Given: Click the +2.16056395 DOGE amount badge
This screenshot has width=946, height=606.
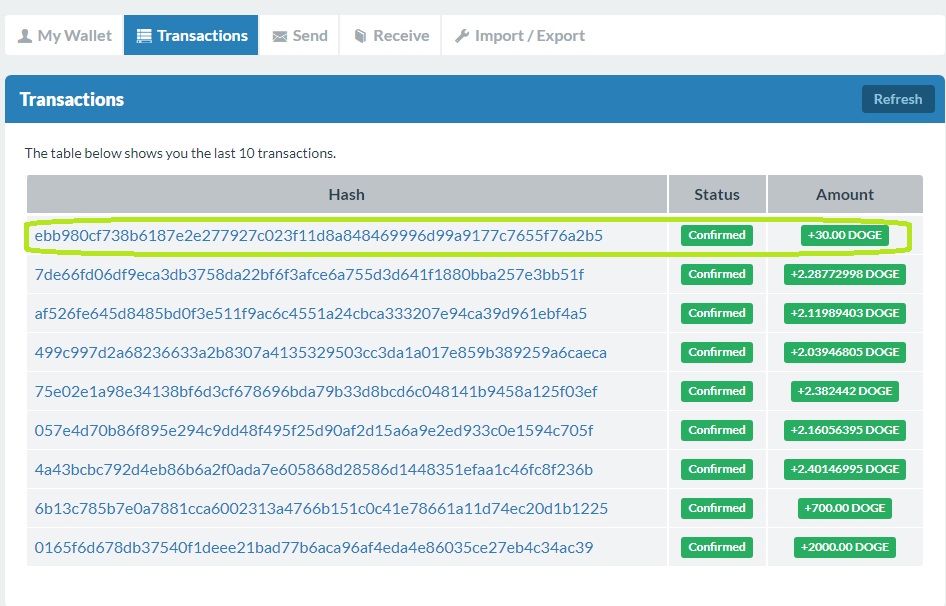Looking at the screenshot, I should (845, 430).
